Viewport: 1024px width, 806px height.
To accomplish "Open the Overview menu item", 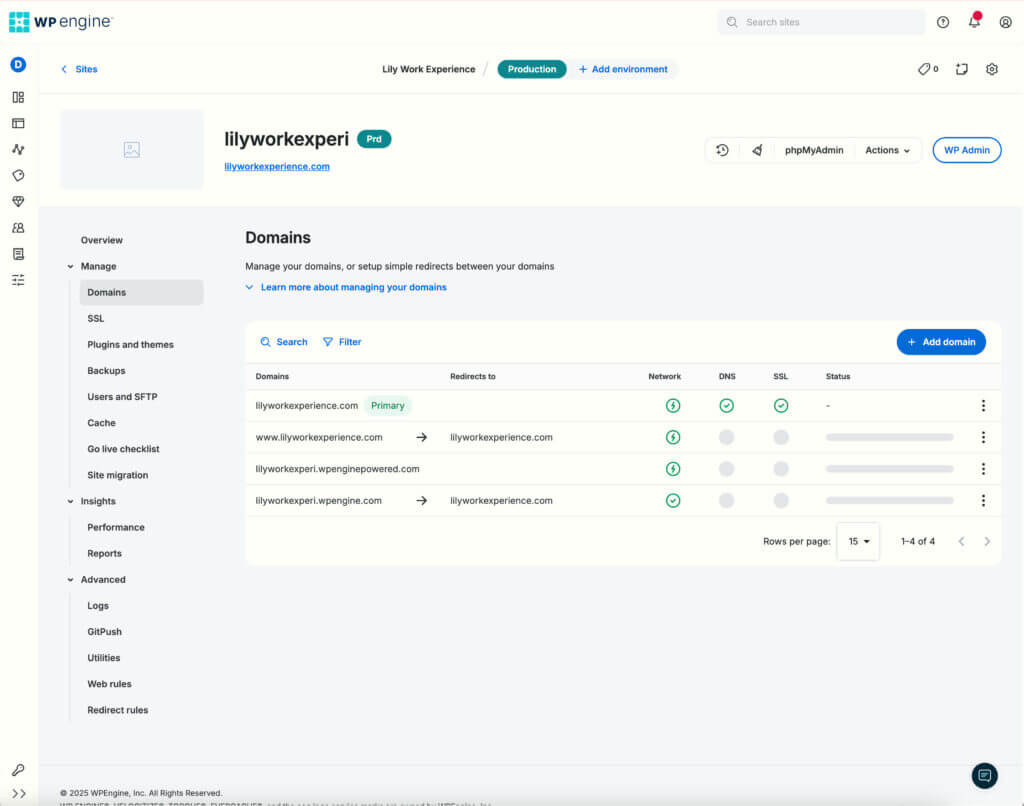I will coord(102,240).
